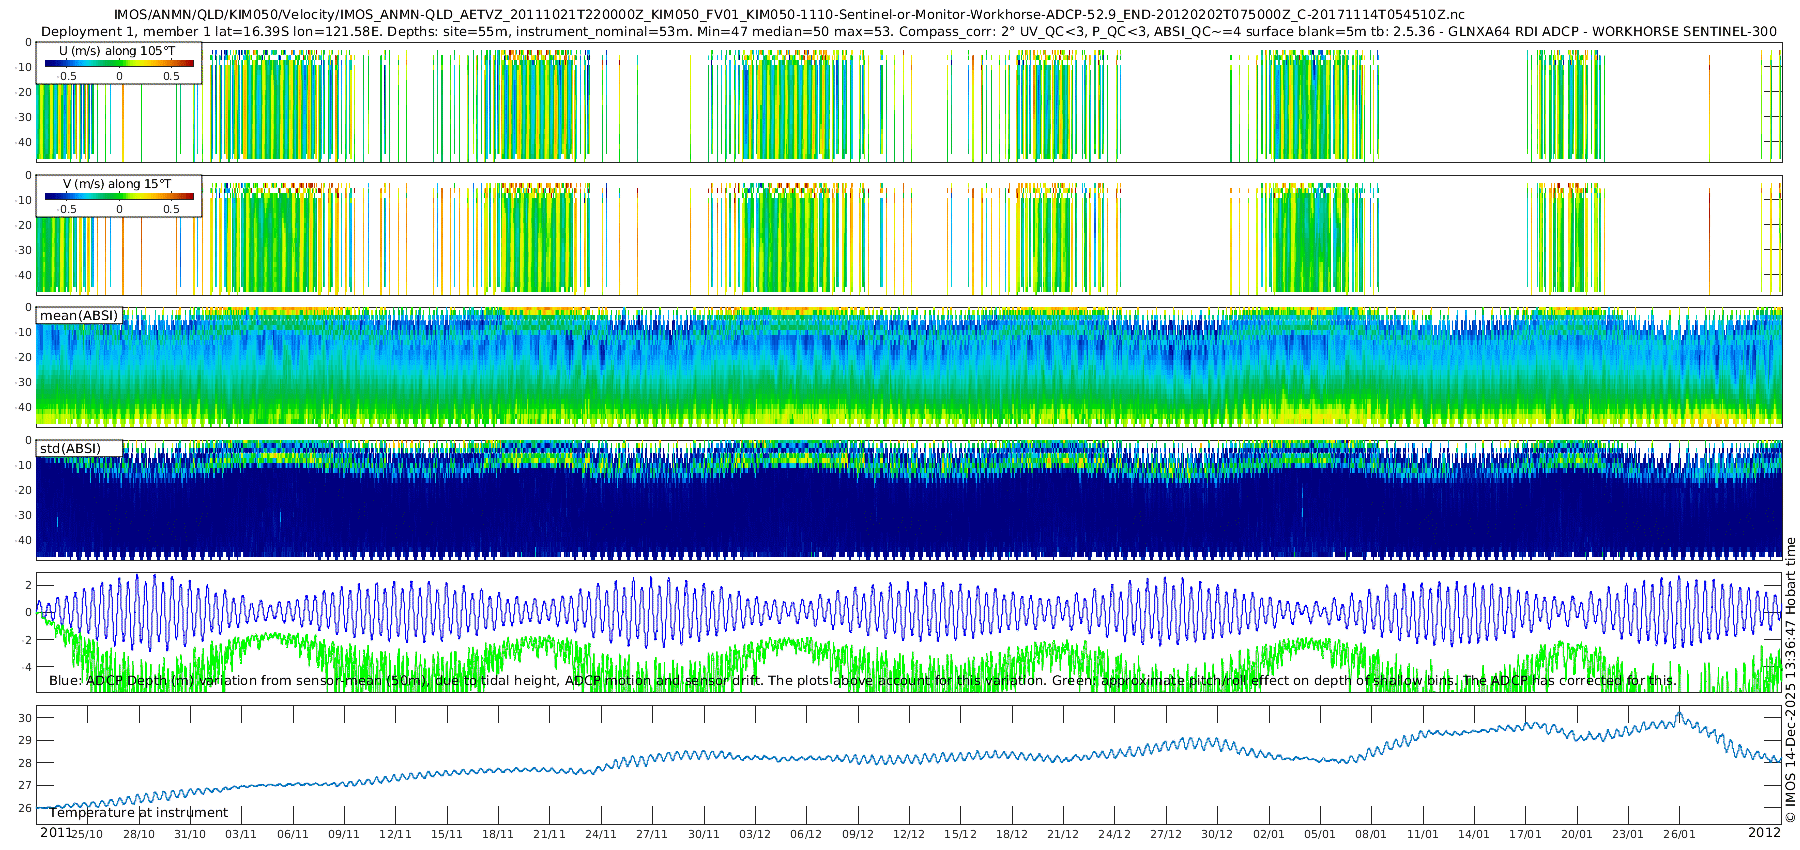Select the 26/01 date tick label
Viewport: 1800px width, 850px height.
tap(1679, 834)
